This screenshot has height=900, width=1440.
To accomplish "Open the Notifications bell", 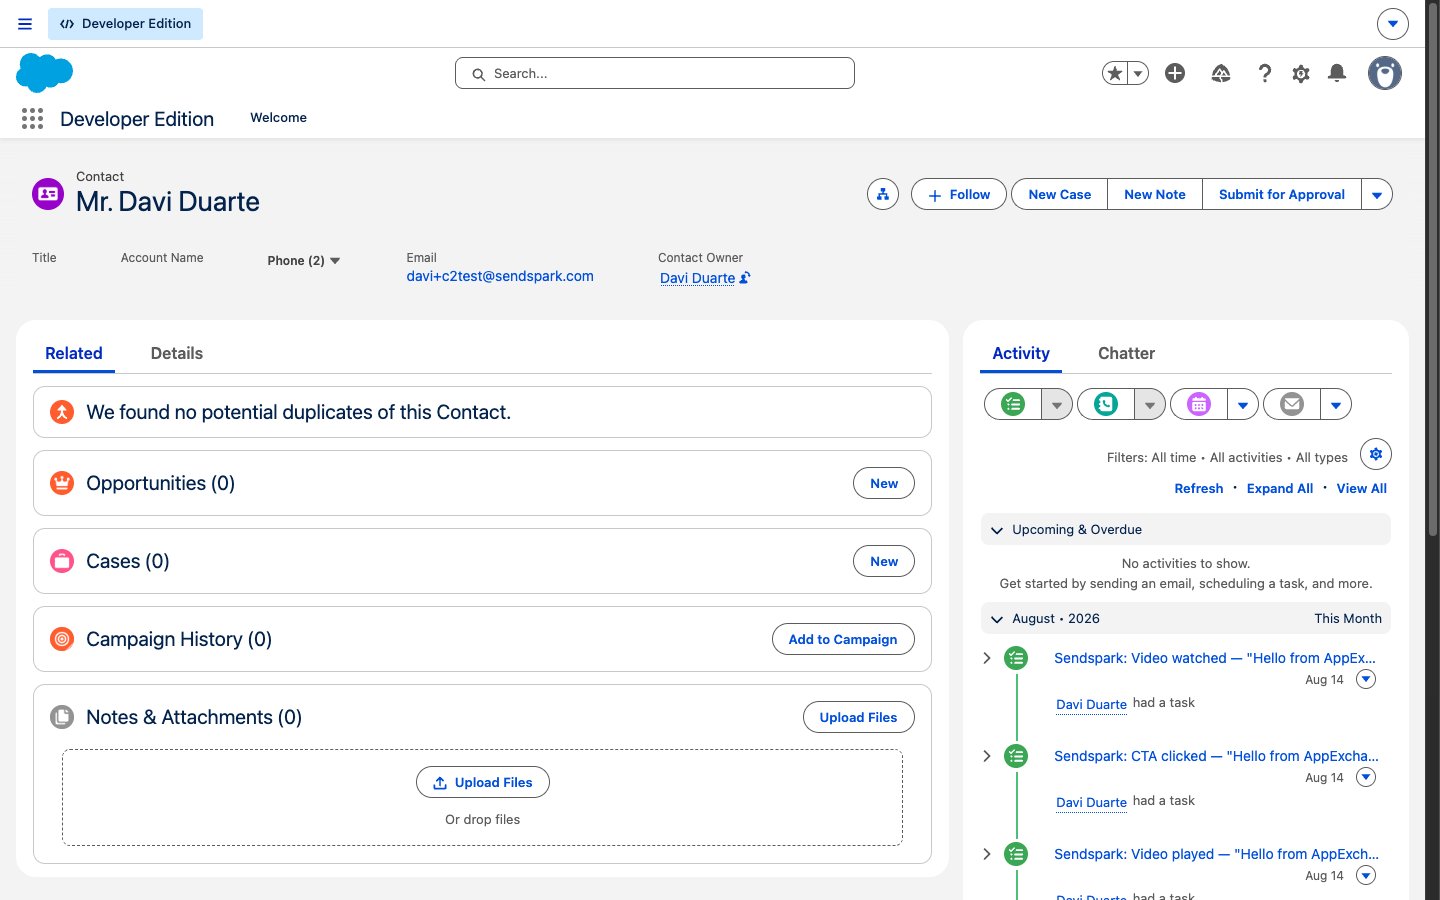I will coord(1337,73).
